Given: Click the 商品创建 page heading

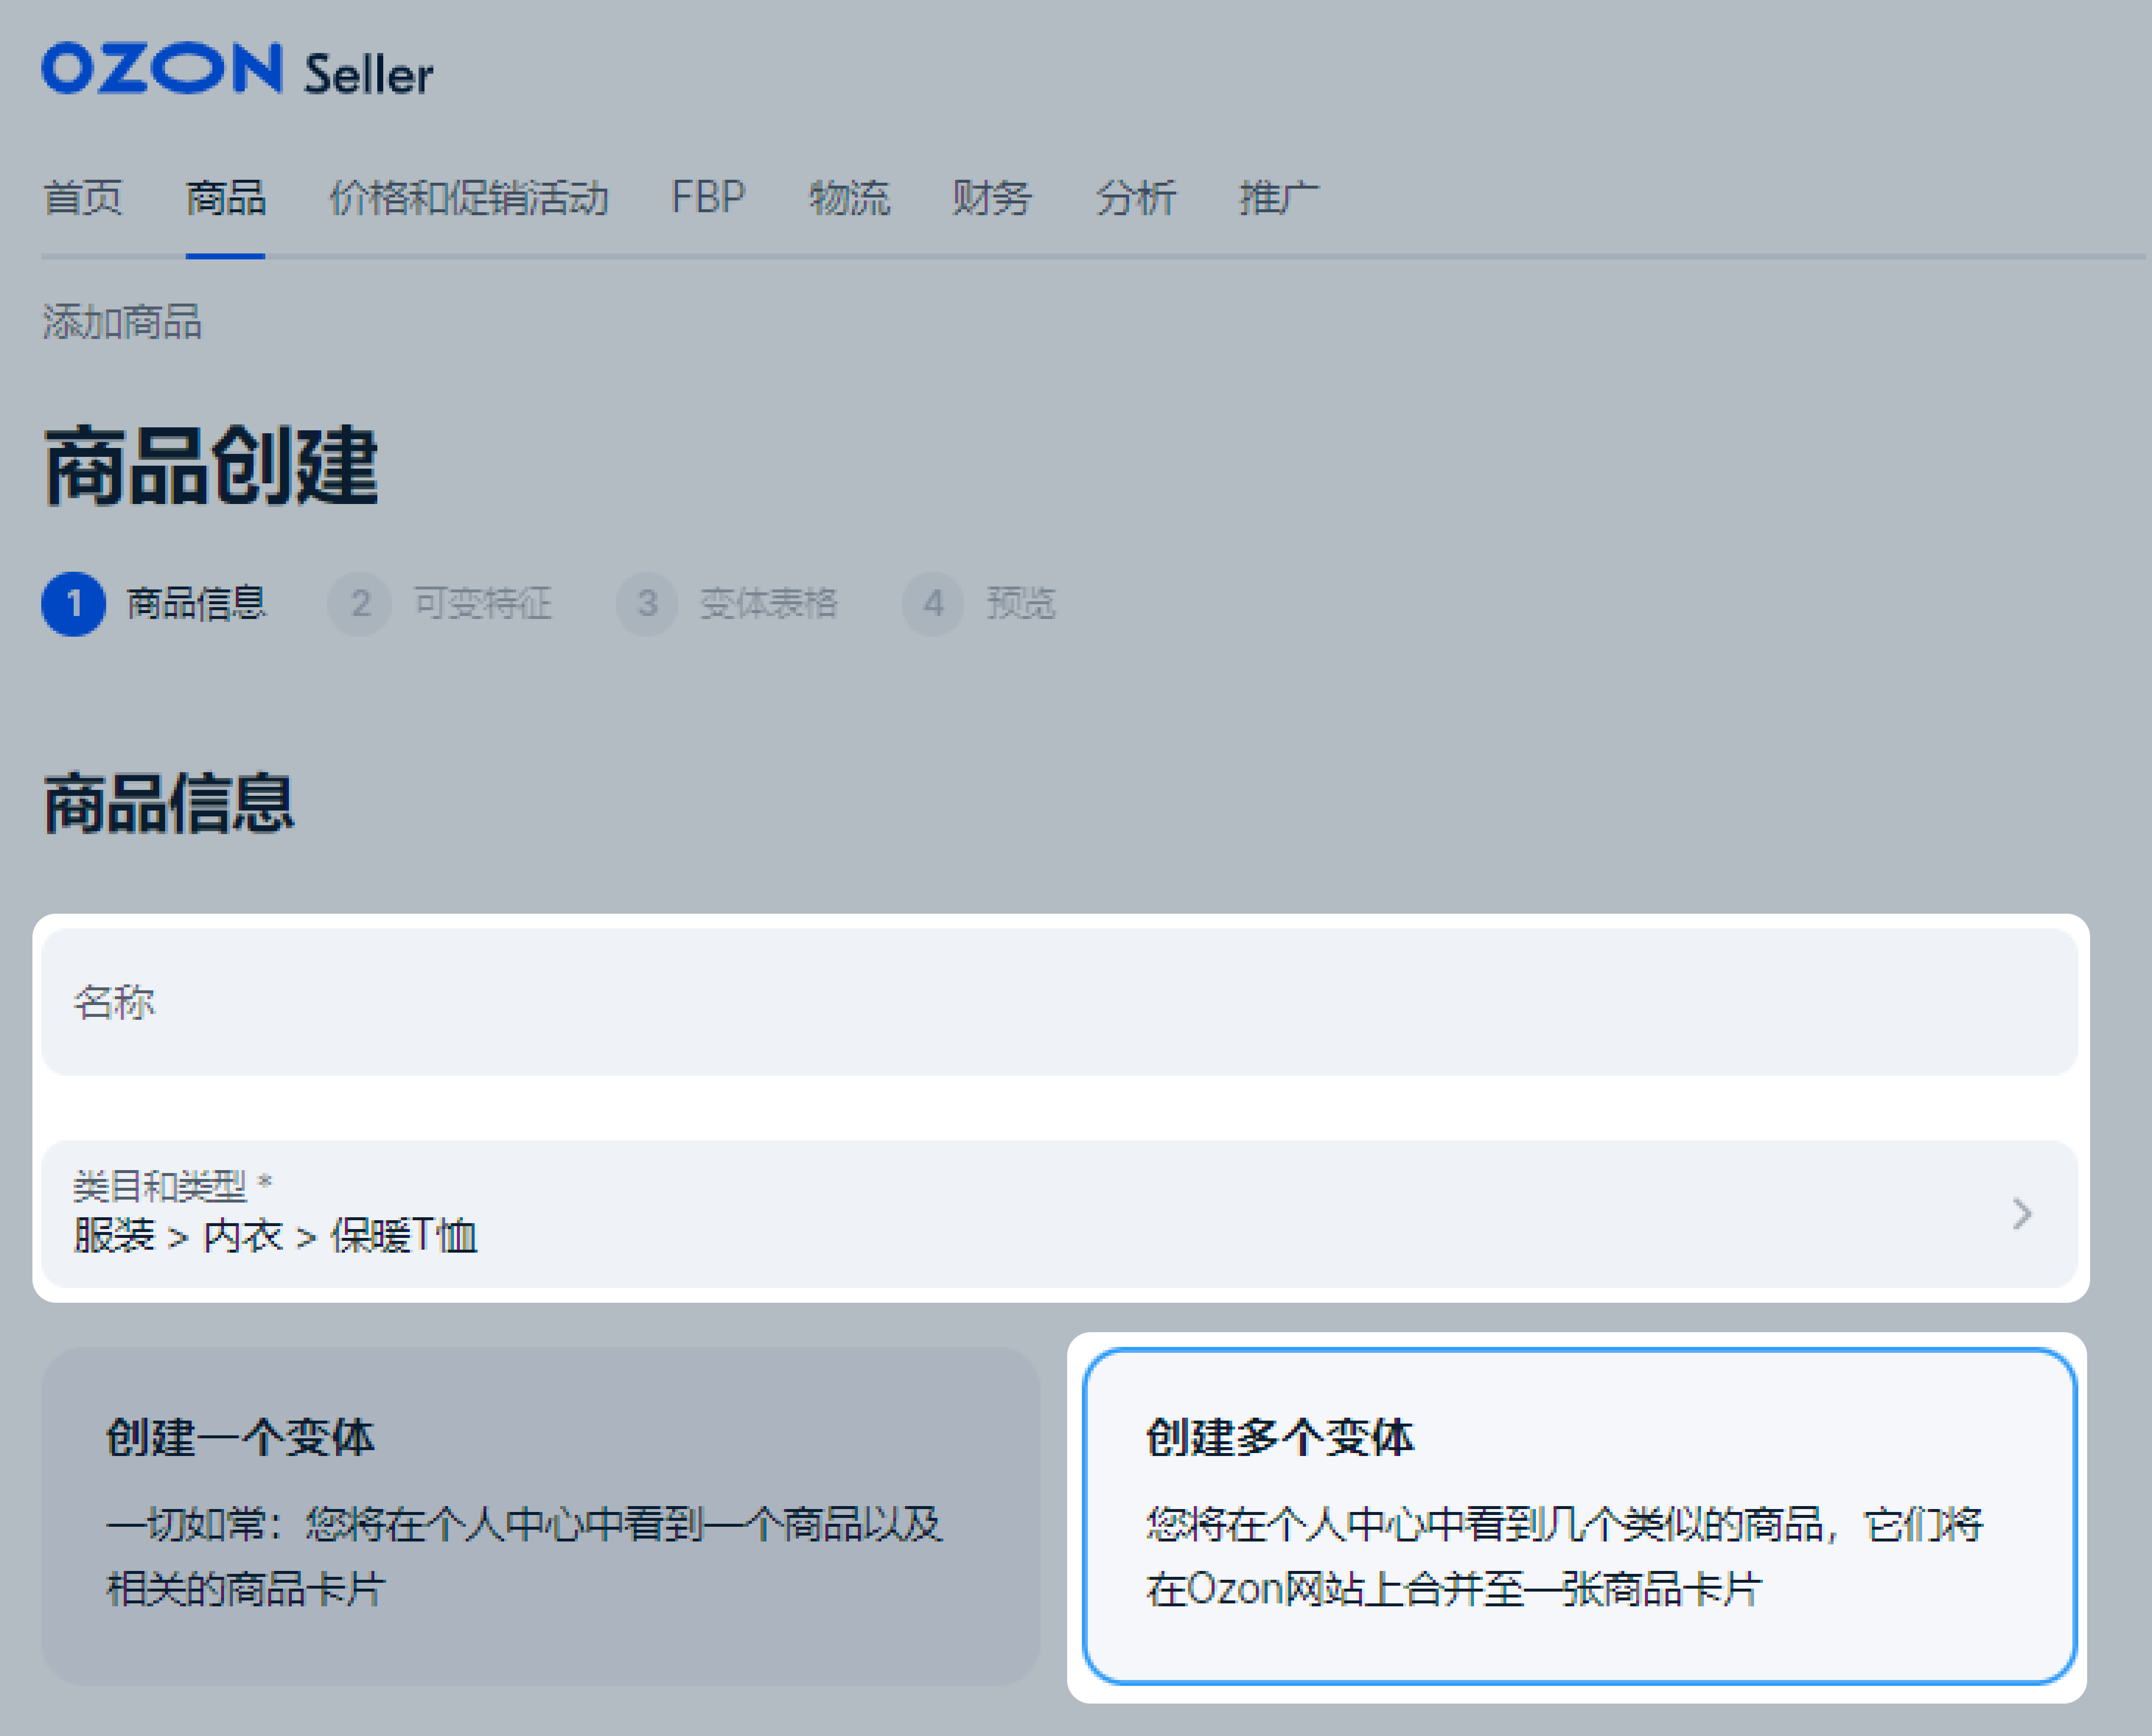Looking at the screenshot, I should [211, 466].
